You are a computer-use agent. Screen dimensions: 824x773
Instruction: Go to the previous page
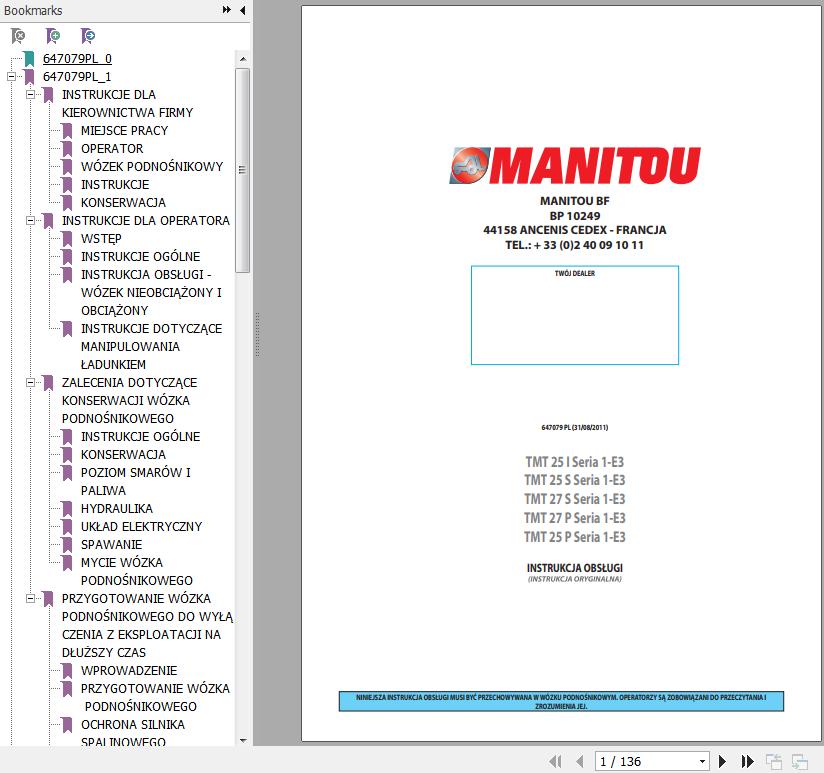coord(580,761)
